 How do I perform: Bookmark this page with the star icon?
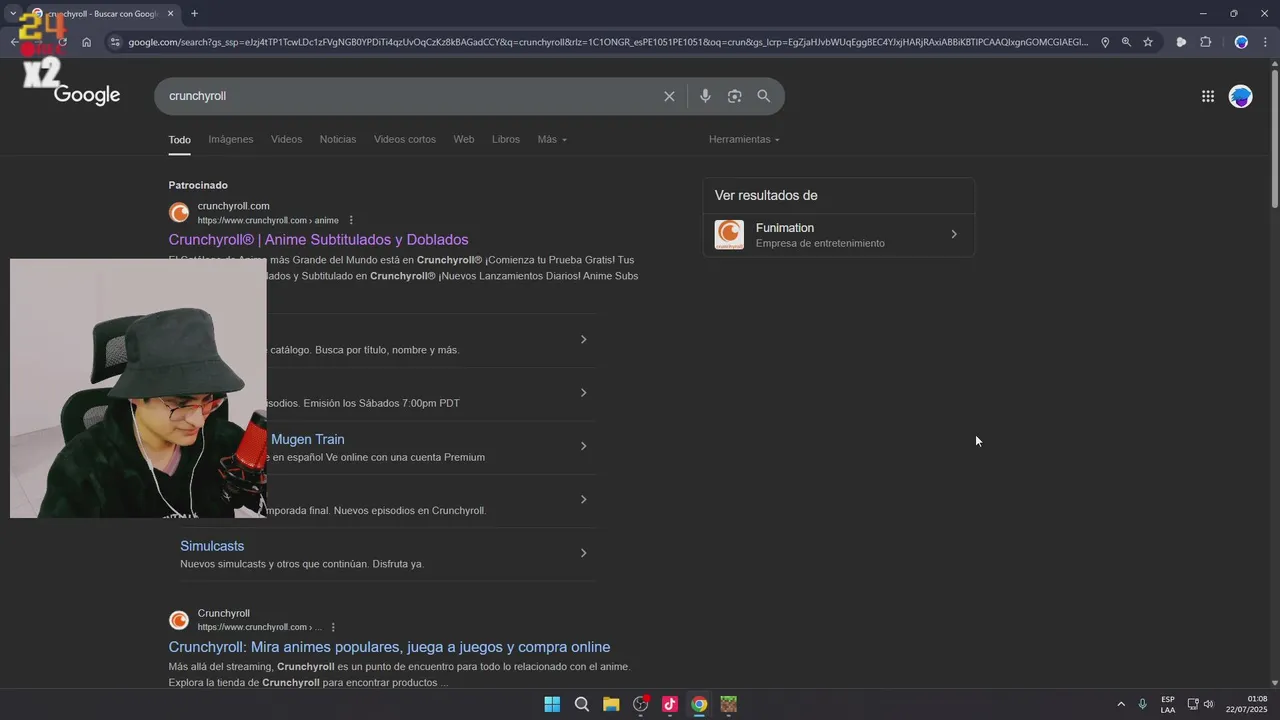point(1148,42)
